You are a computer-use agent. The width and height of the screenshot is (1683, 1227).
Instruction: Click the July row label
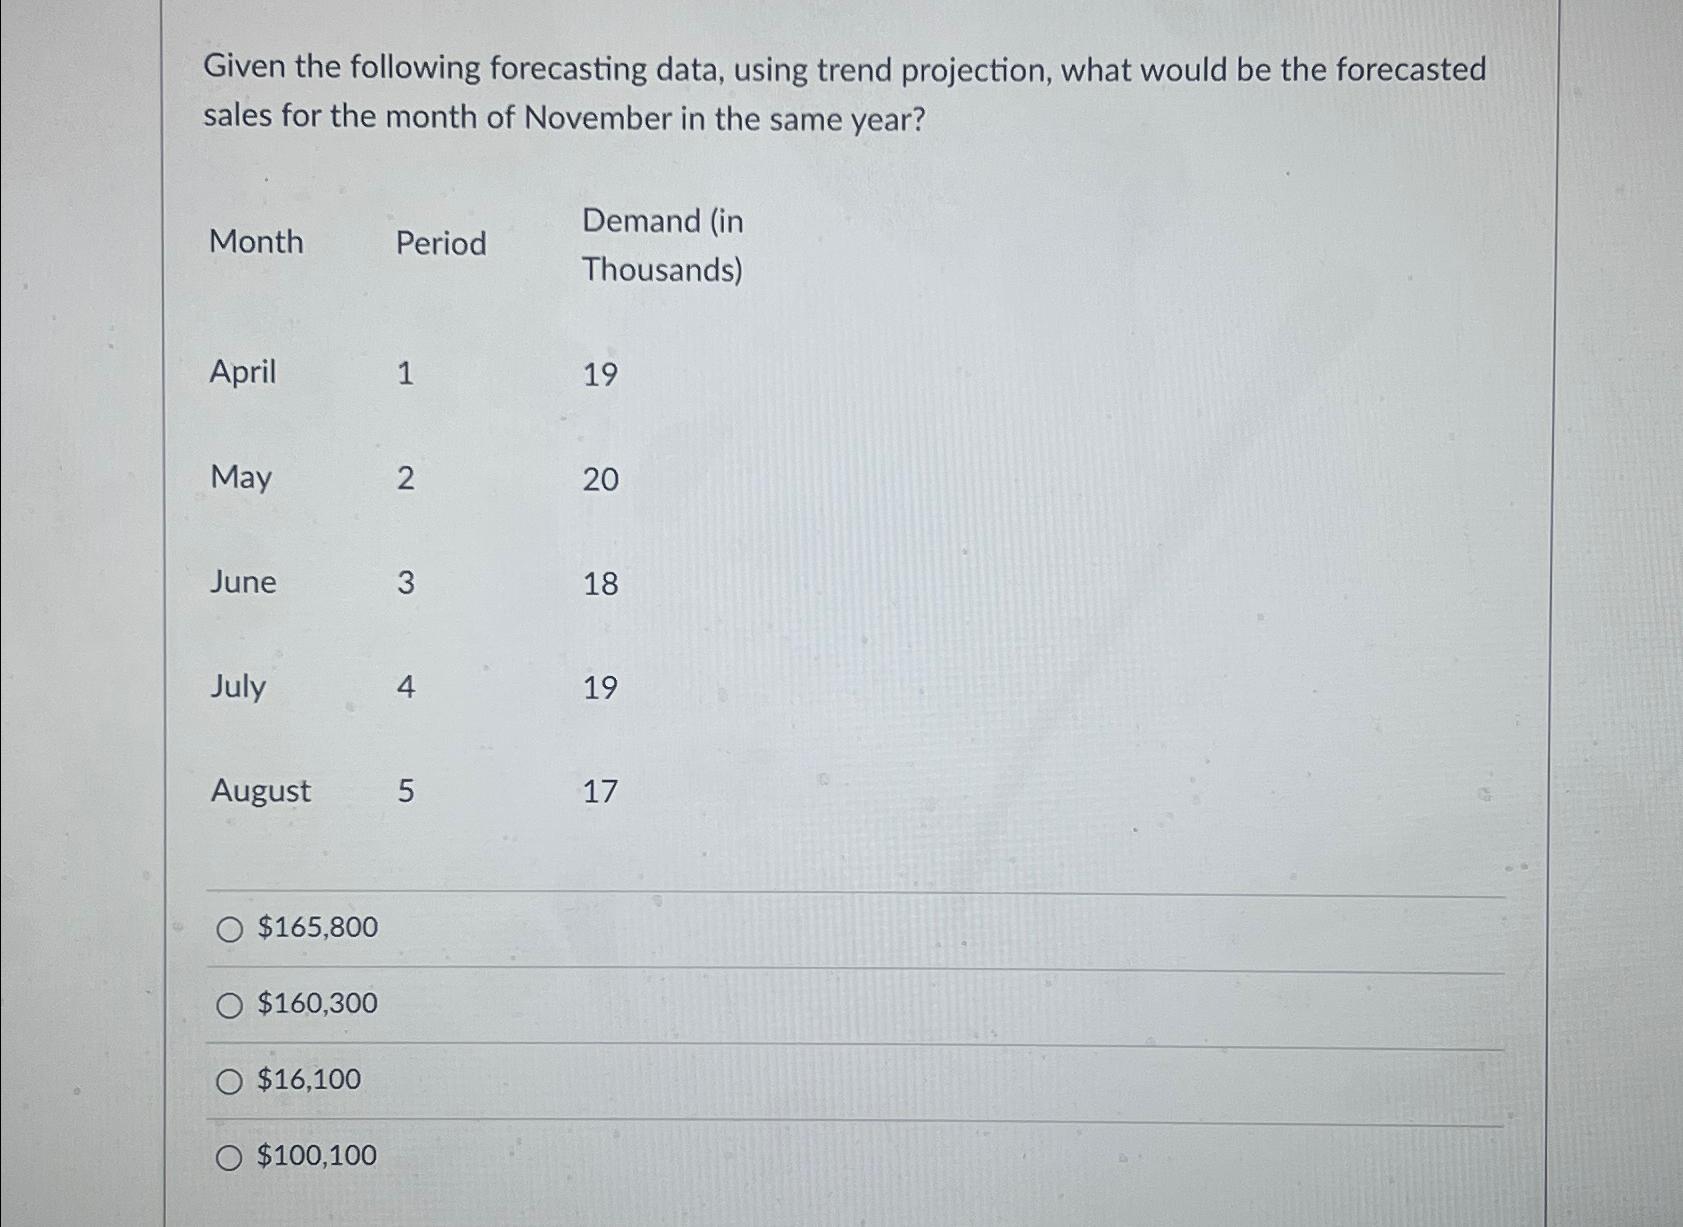tap(237, 688)
